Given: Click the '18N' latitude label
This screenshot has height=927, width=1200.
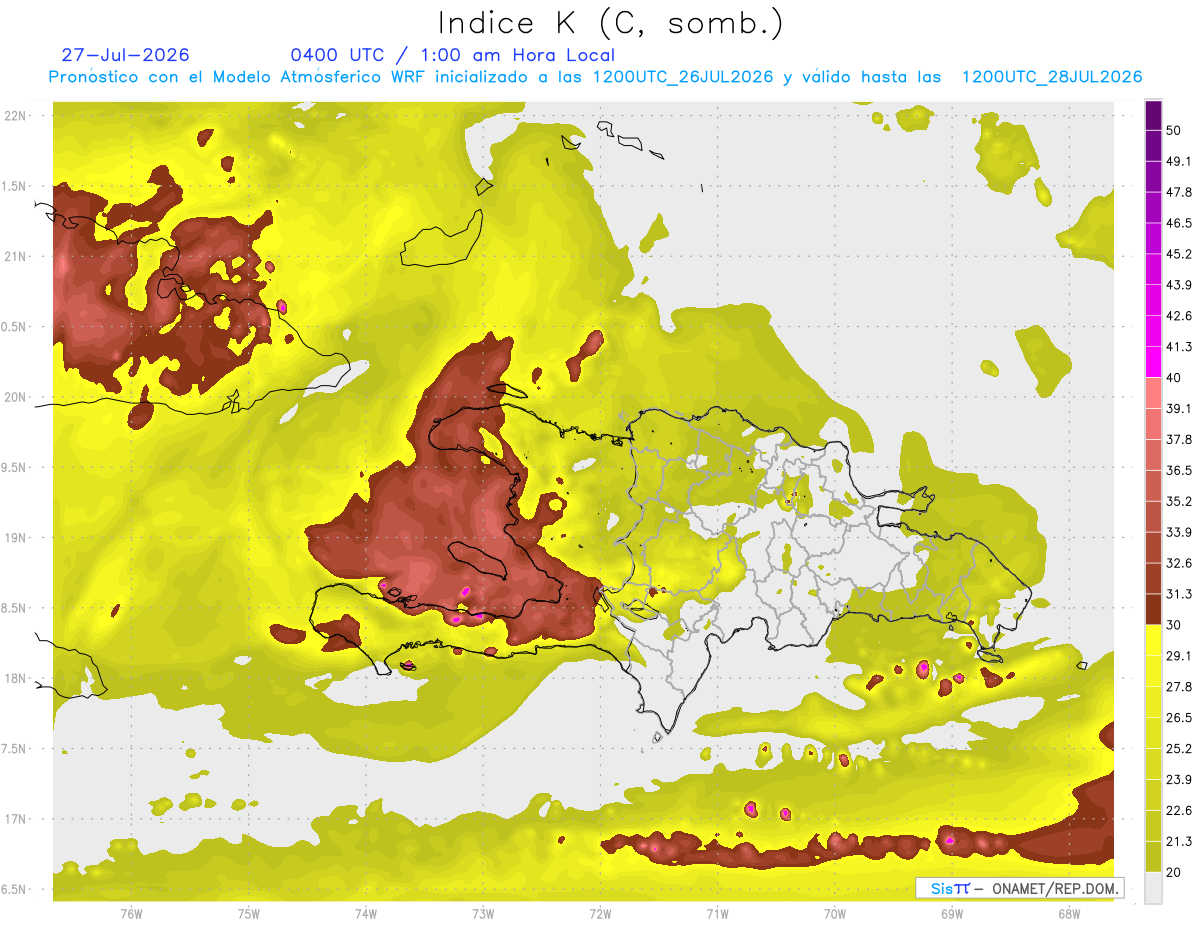Looking at the screenshot, I should tap(16, 678).
